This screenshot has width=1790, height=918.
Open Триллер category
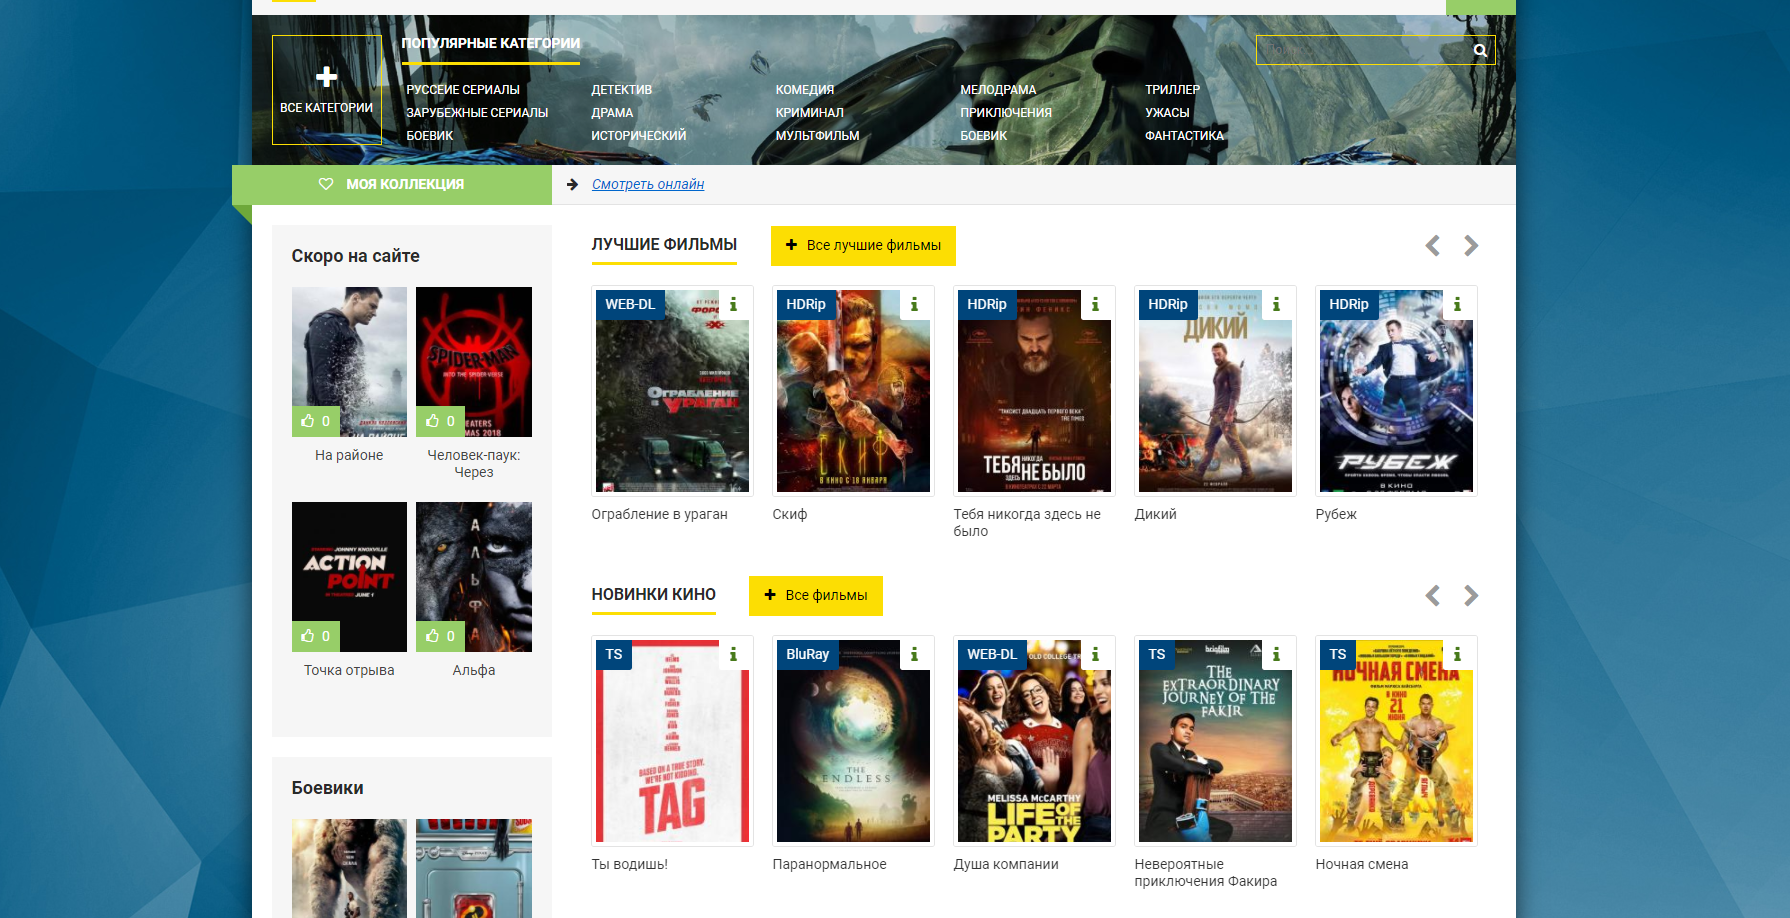point(1173,90)
